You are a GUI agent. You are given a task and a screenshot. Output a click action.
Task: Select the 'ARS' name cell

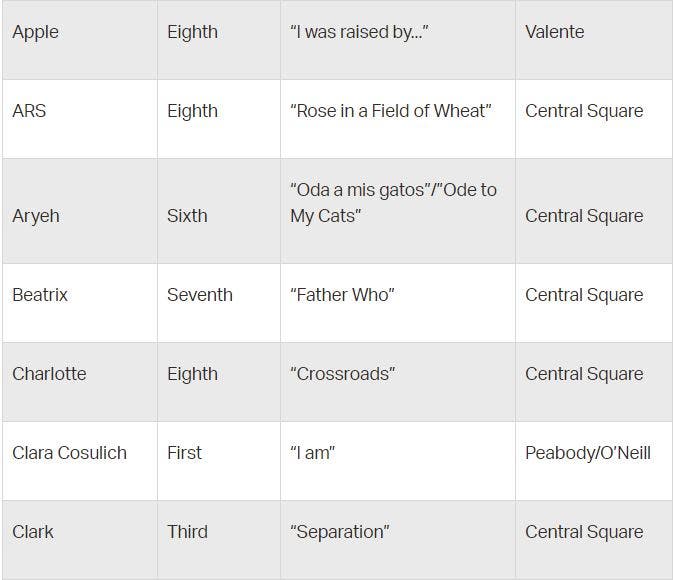[29, 111]
